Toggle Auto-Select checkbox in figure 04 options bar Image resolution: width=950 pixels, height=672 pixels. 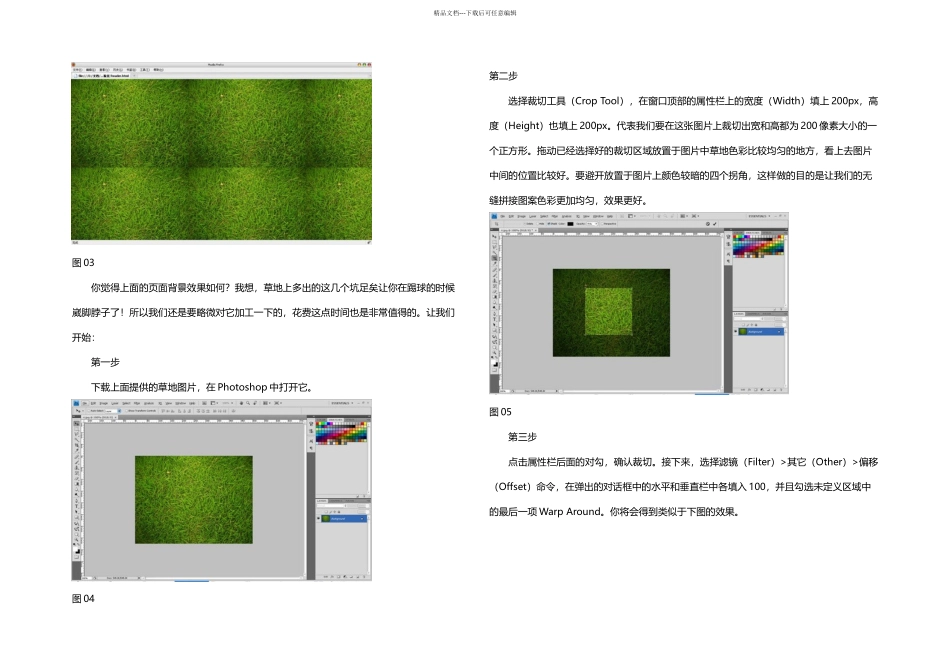coord(88,411)
